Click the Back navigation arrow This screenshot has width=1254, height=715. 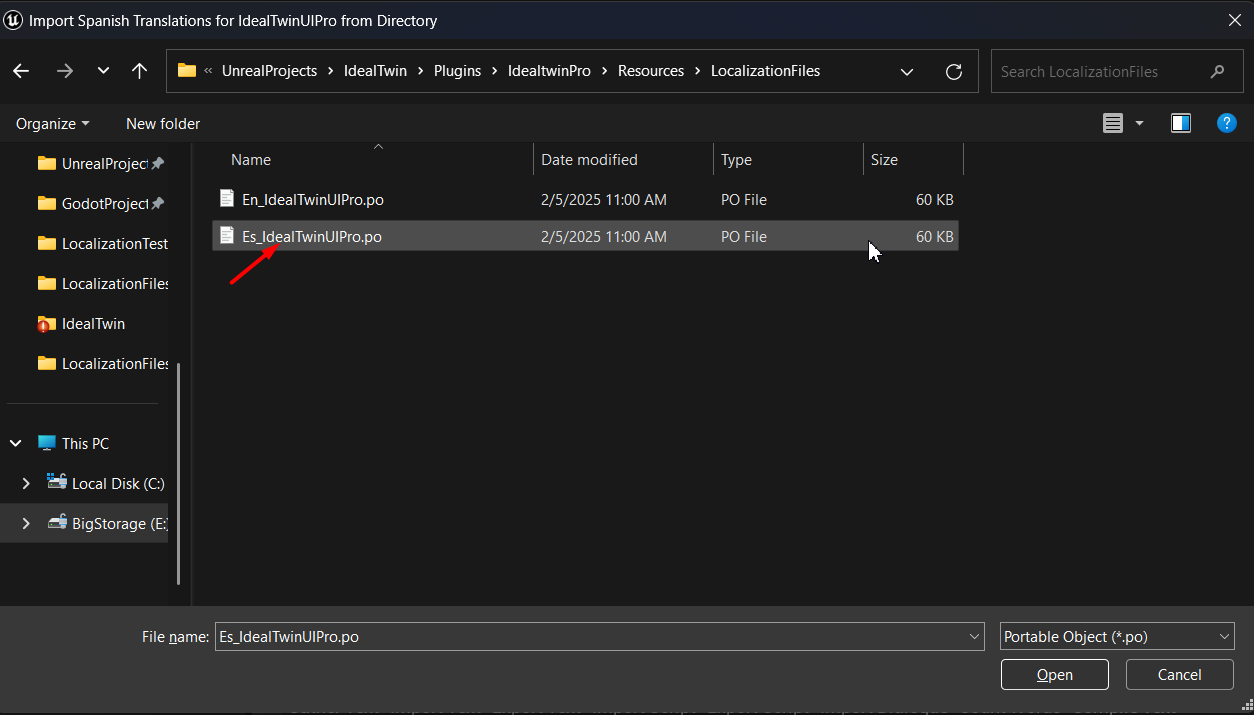[x=21, y=71]
